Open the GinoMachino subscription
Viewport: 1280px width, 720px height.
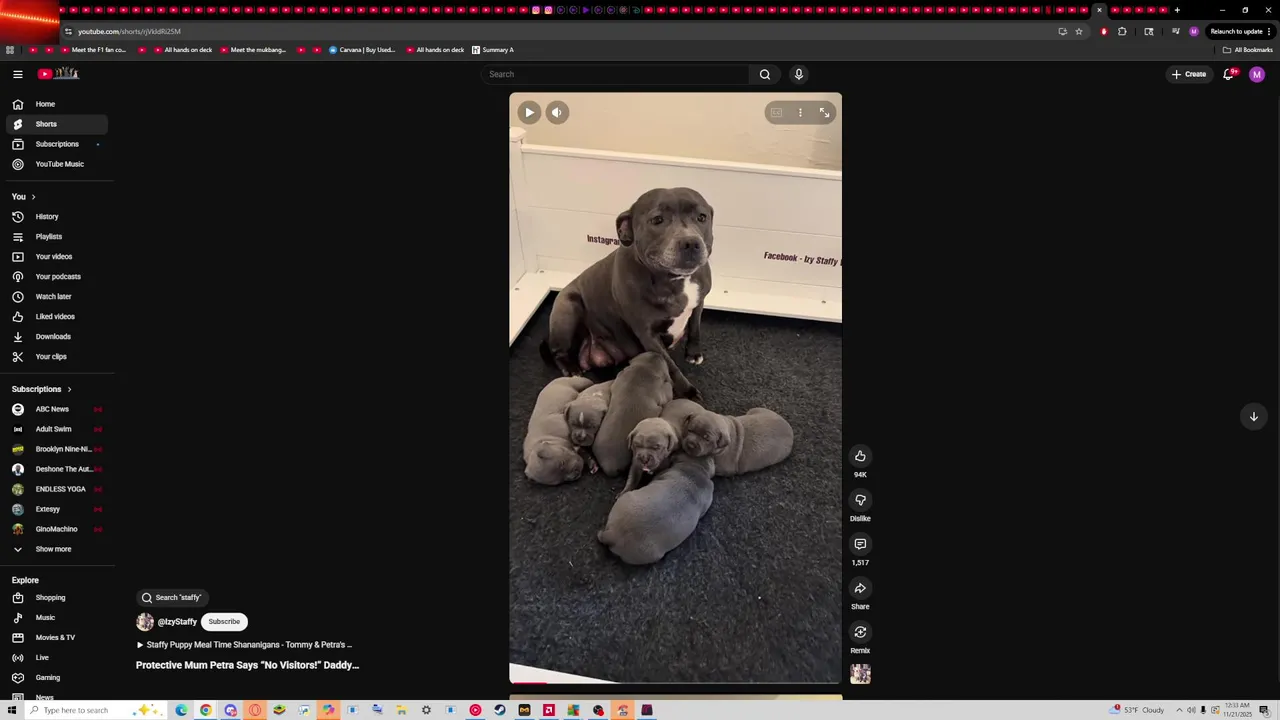click(x=56, y=529)
